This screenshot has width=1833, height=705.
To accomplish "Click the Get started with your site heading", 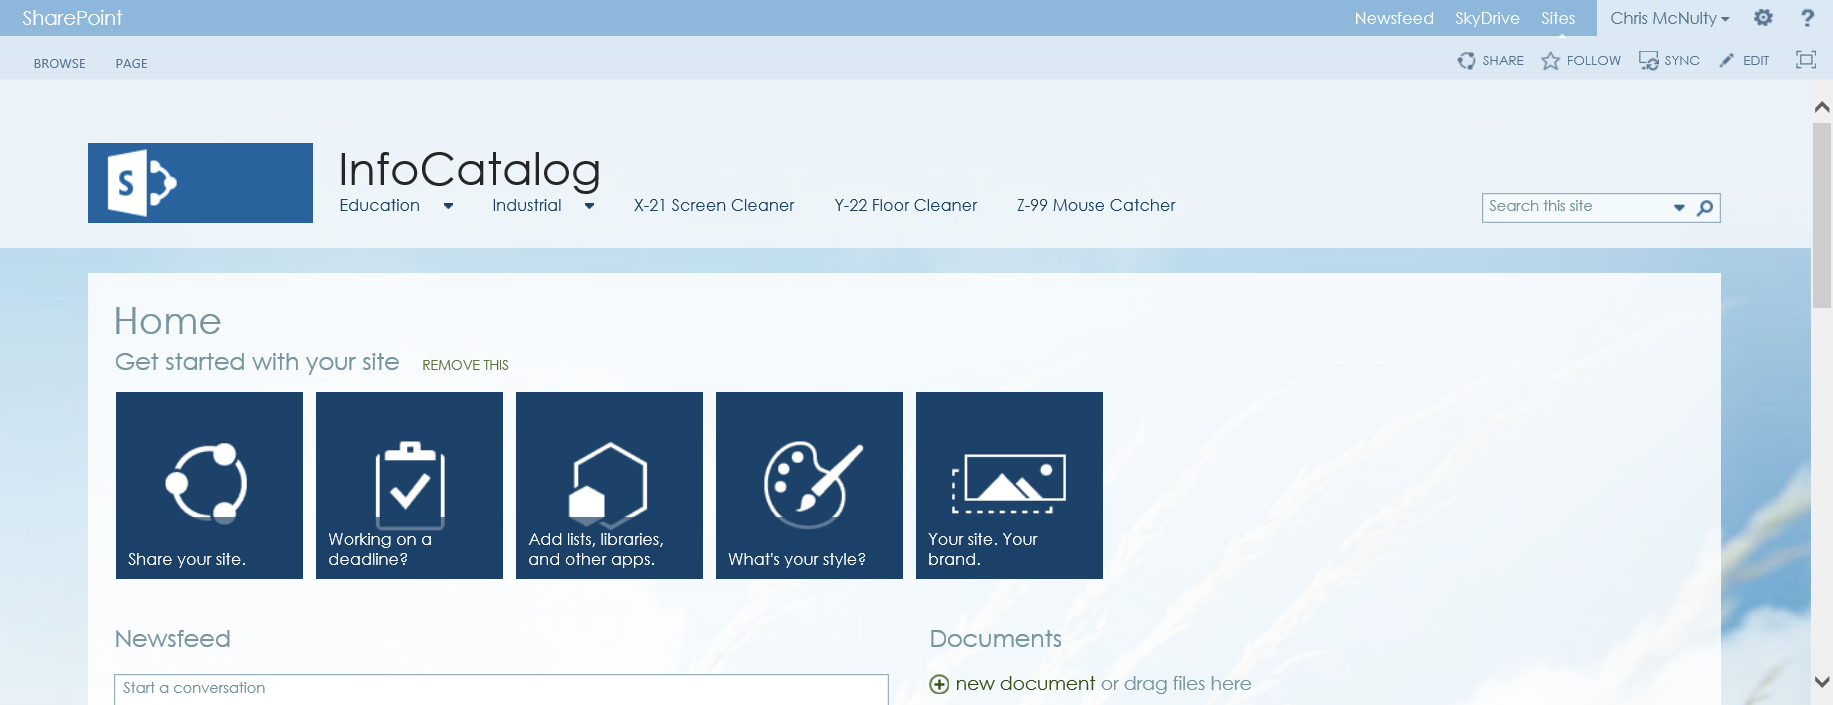I will pos(257,362).
